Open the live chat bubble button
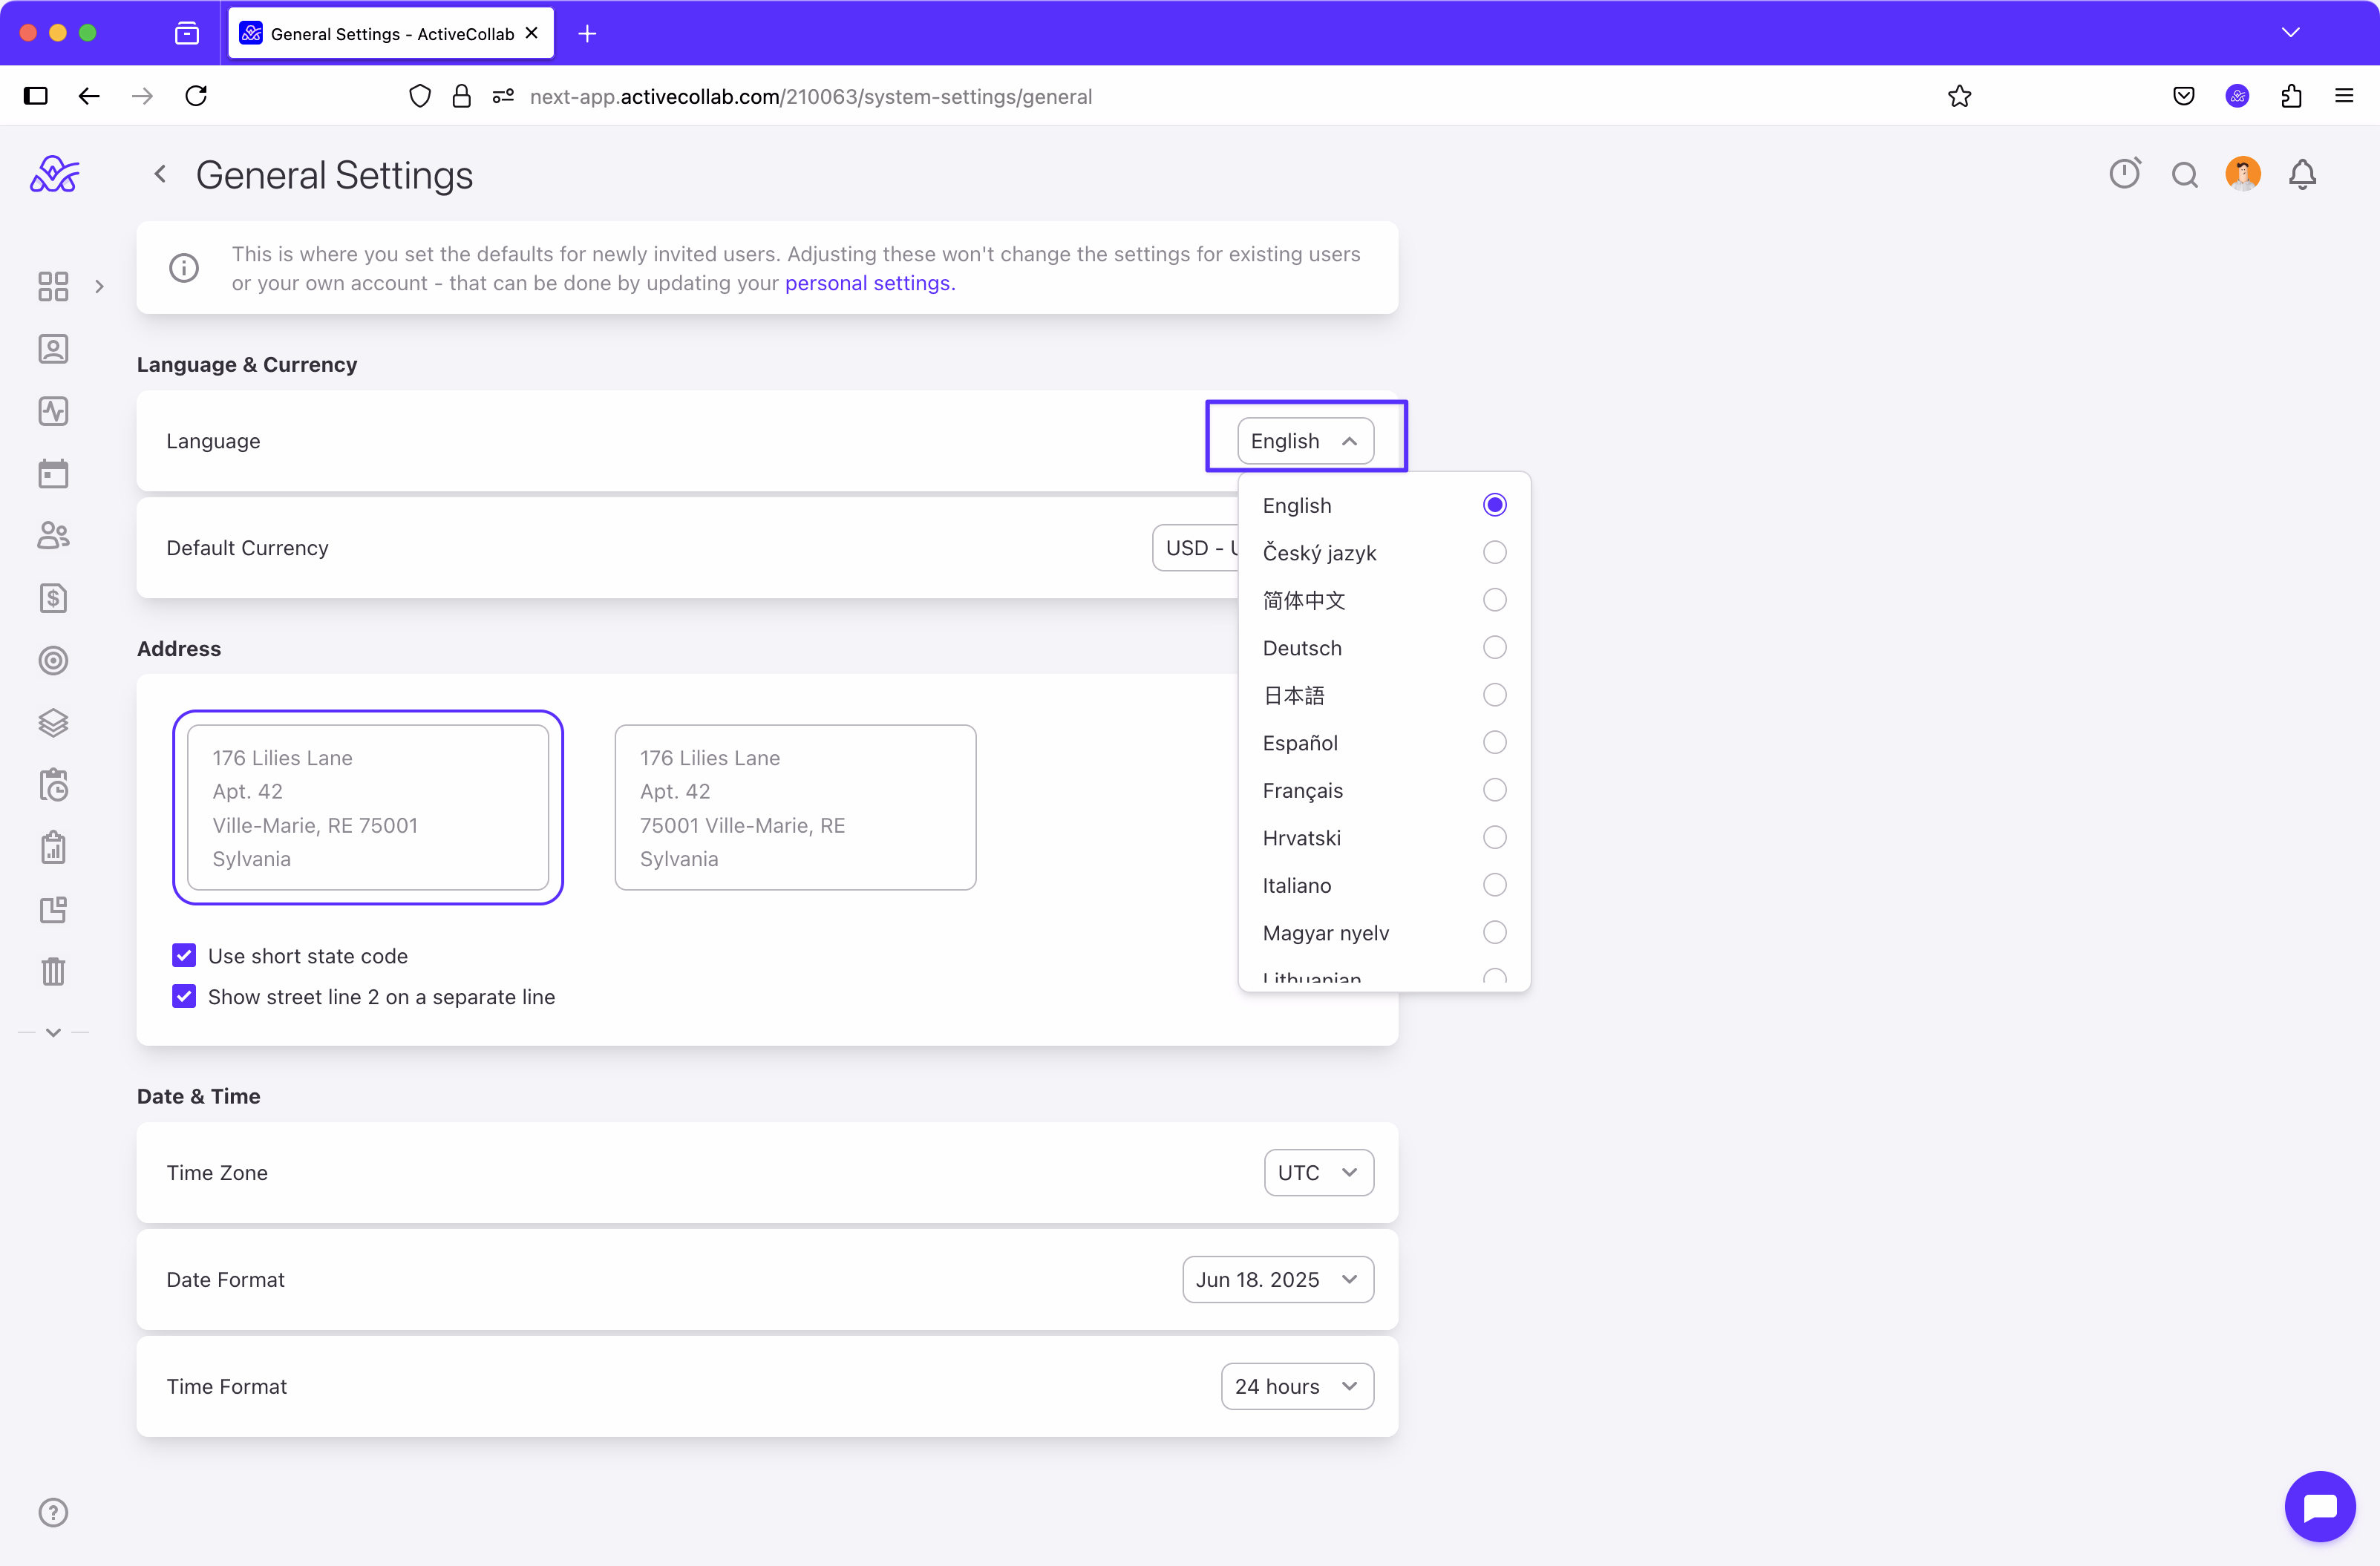2380x1566 pixels. point(2320,1506)
